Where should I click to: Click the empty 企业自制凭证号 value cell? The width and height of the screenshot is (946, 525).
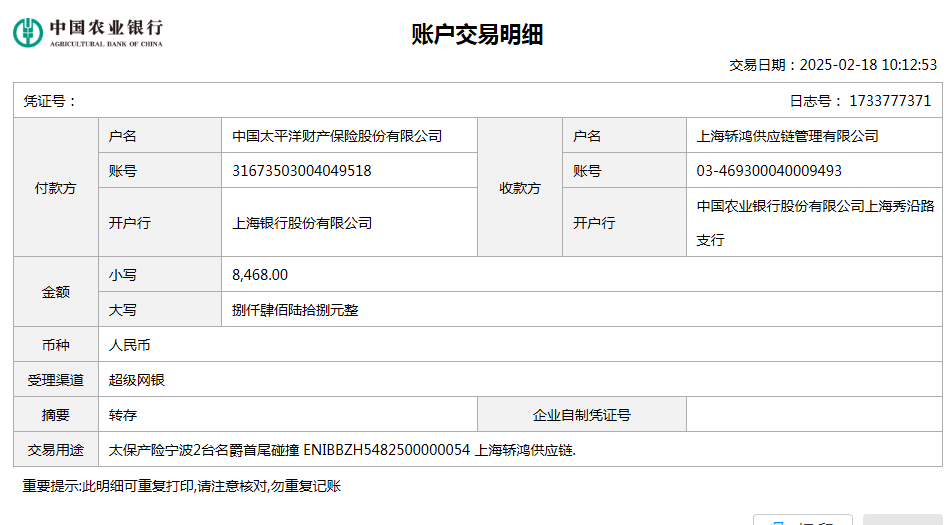point(809,415)
